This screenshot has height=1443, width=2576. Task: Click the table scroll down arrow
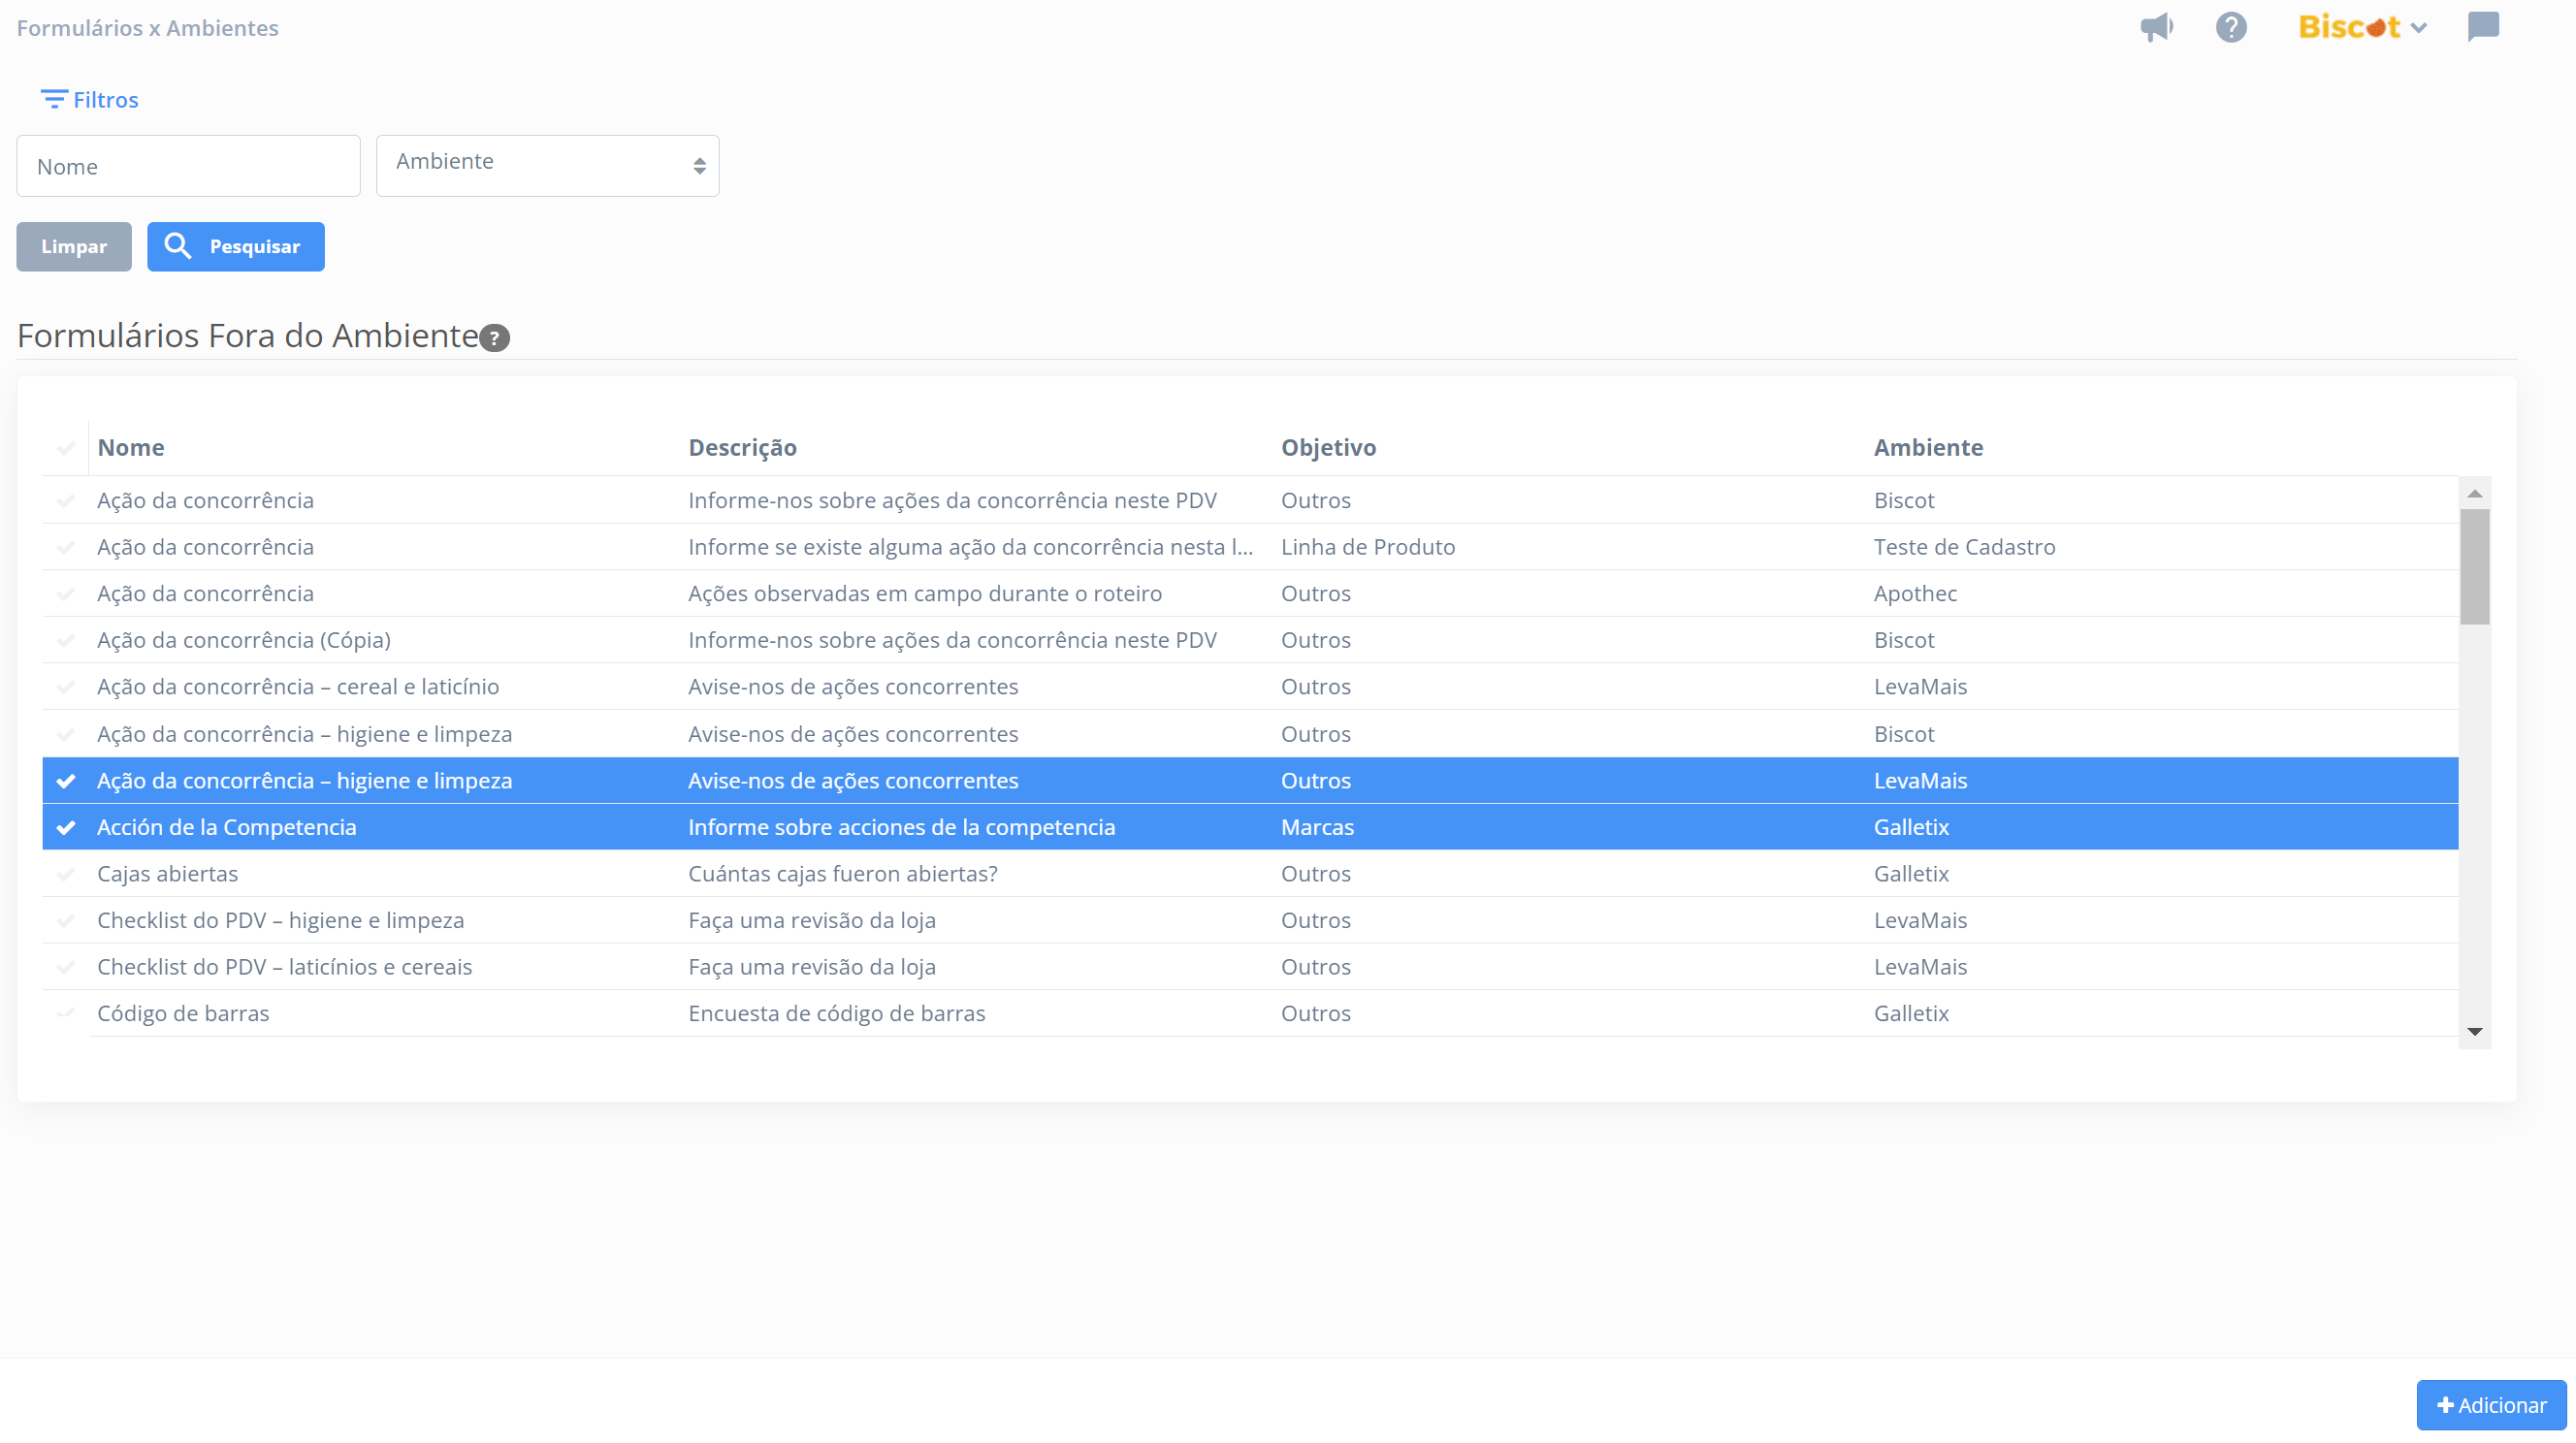pyautogui.click(x=2474, y=1031)
